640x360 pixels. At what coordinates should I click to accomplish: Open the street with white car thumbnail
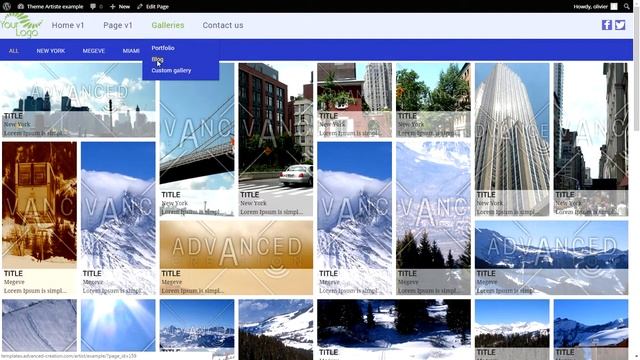point(276,139)
